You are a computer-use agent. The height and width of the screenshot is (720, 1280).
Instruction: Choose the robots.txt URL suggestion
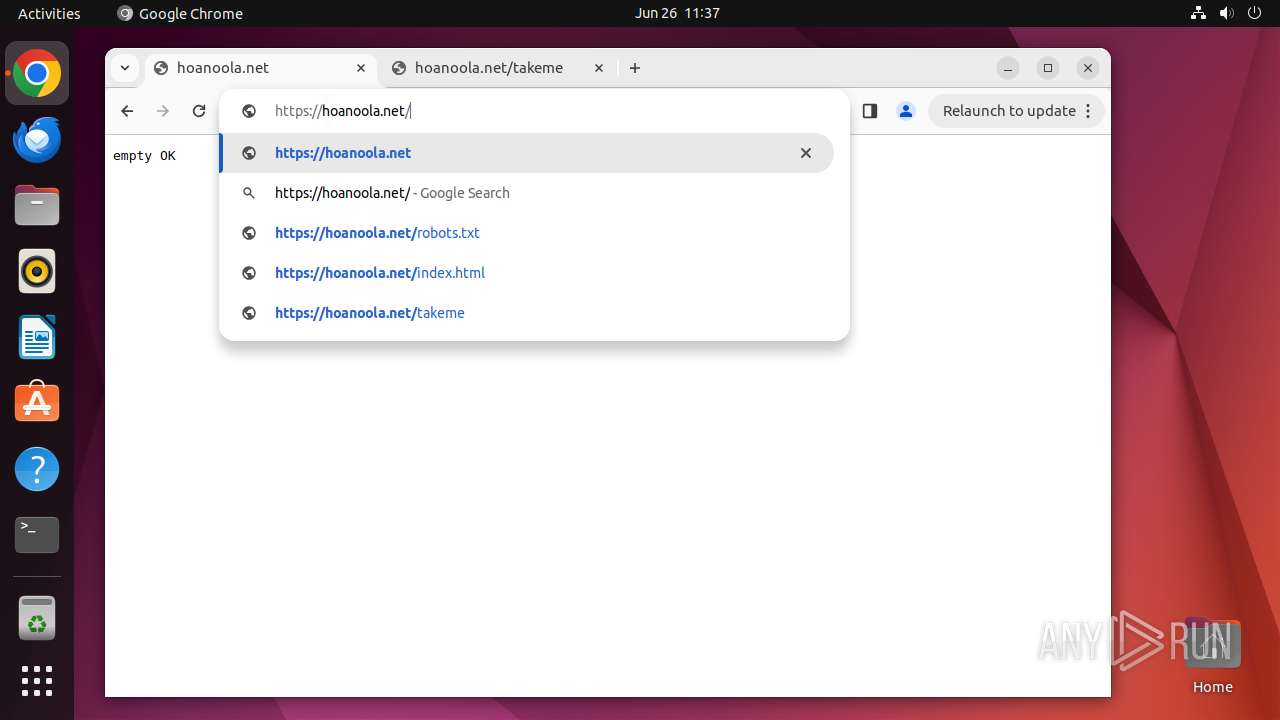(x=526, y=233)
